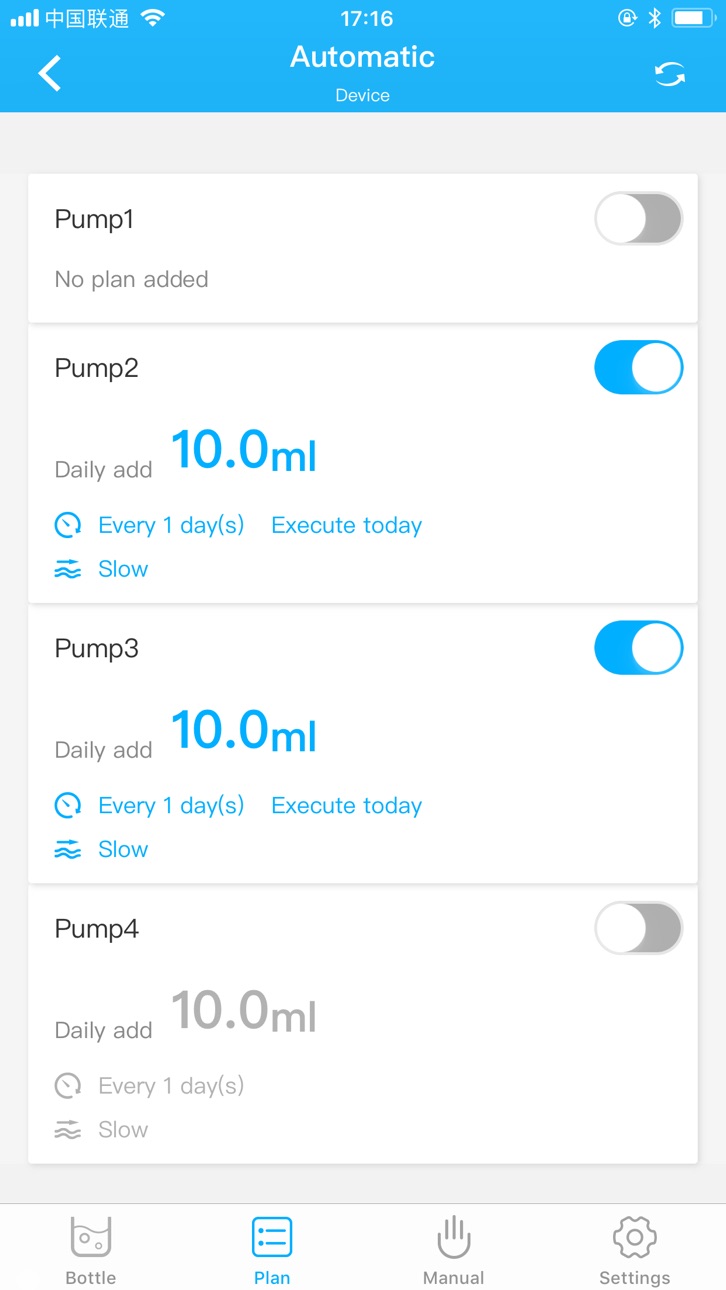The image size is (726, 1290).
Task: Tap Pump3 clock interval icon
Action: pos(67,805)
